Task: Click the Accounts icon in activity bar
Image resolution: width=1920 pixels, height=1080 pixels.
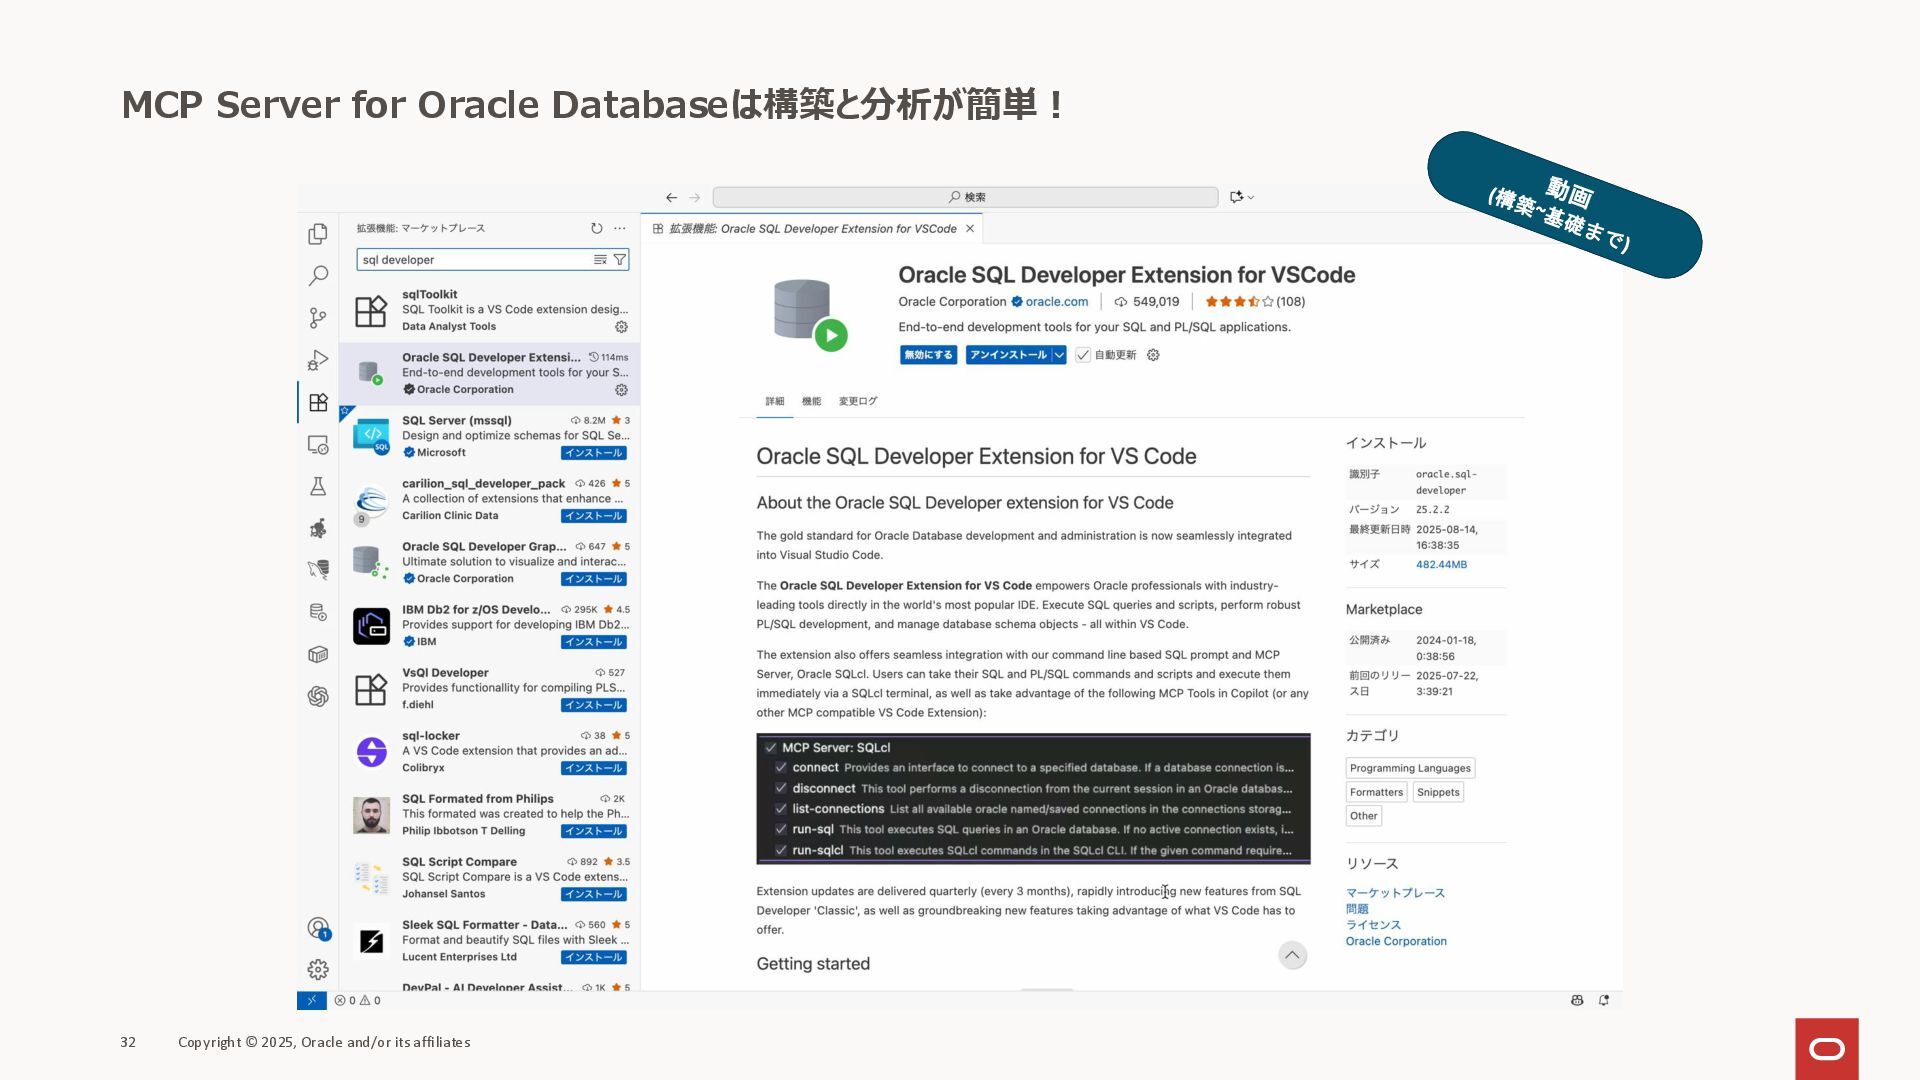Action: point(318,928)
